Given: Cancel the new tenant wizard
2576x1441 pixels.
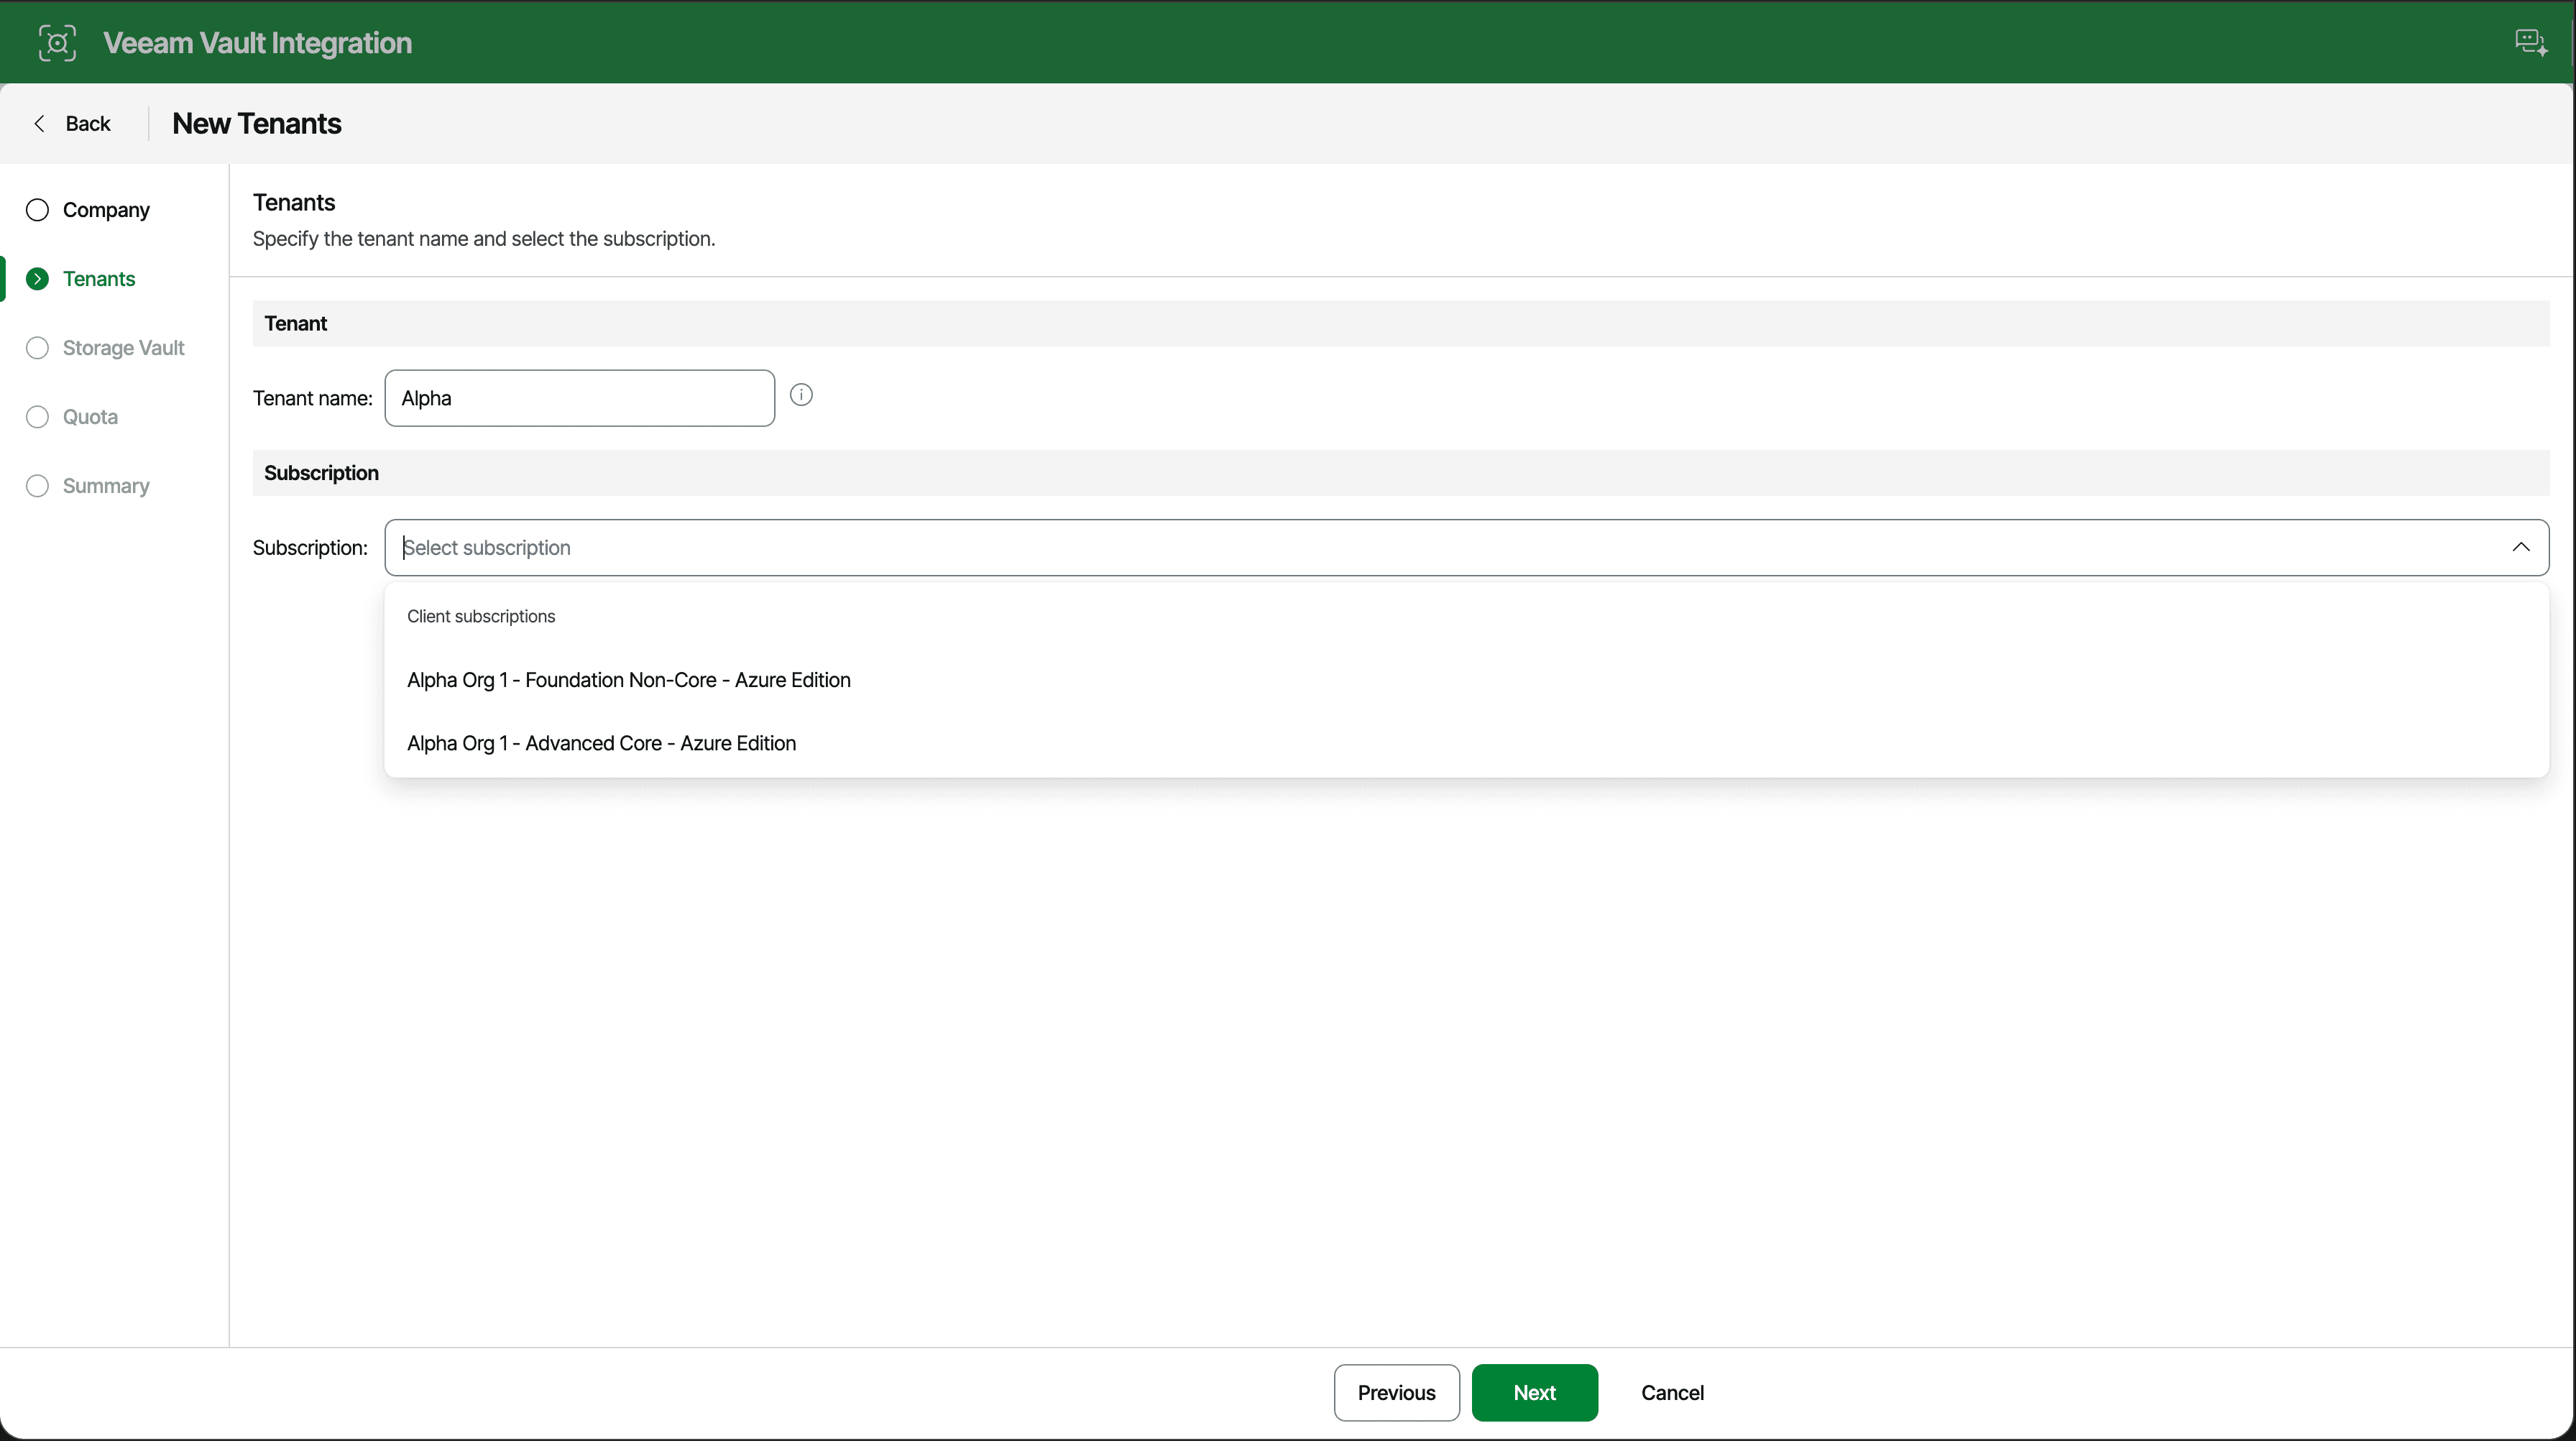Looking at the screenshot, I should (x=1672, y=1392).
